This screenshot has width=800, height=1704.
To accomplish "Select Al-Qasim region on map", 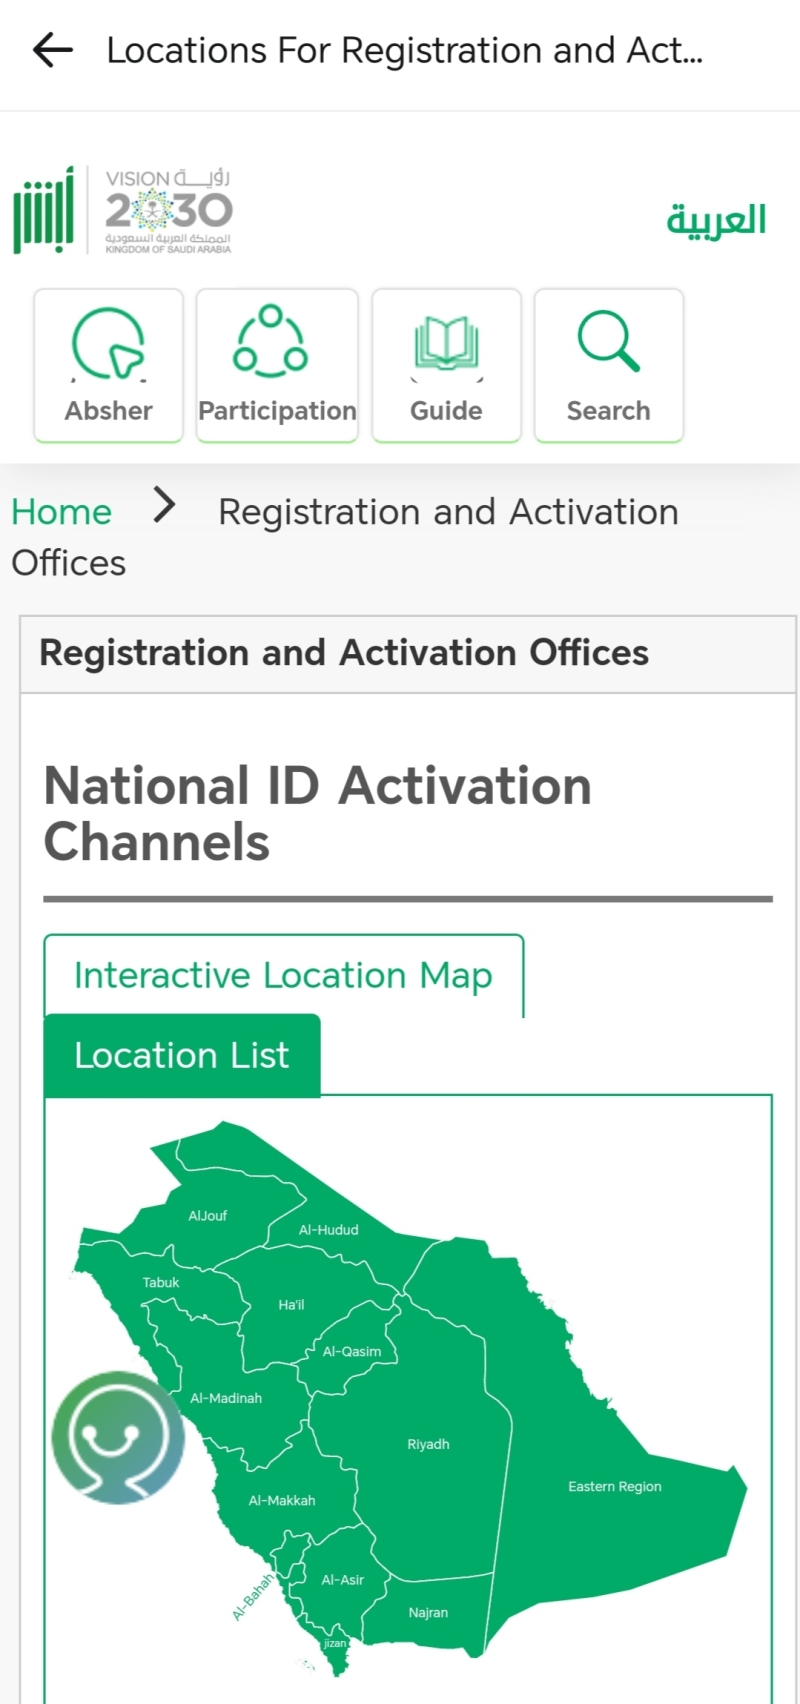I will tap(352, 1351).
